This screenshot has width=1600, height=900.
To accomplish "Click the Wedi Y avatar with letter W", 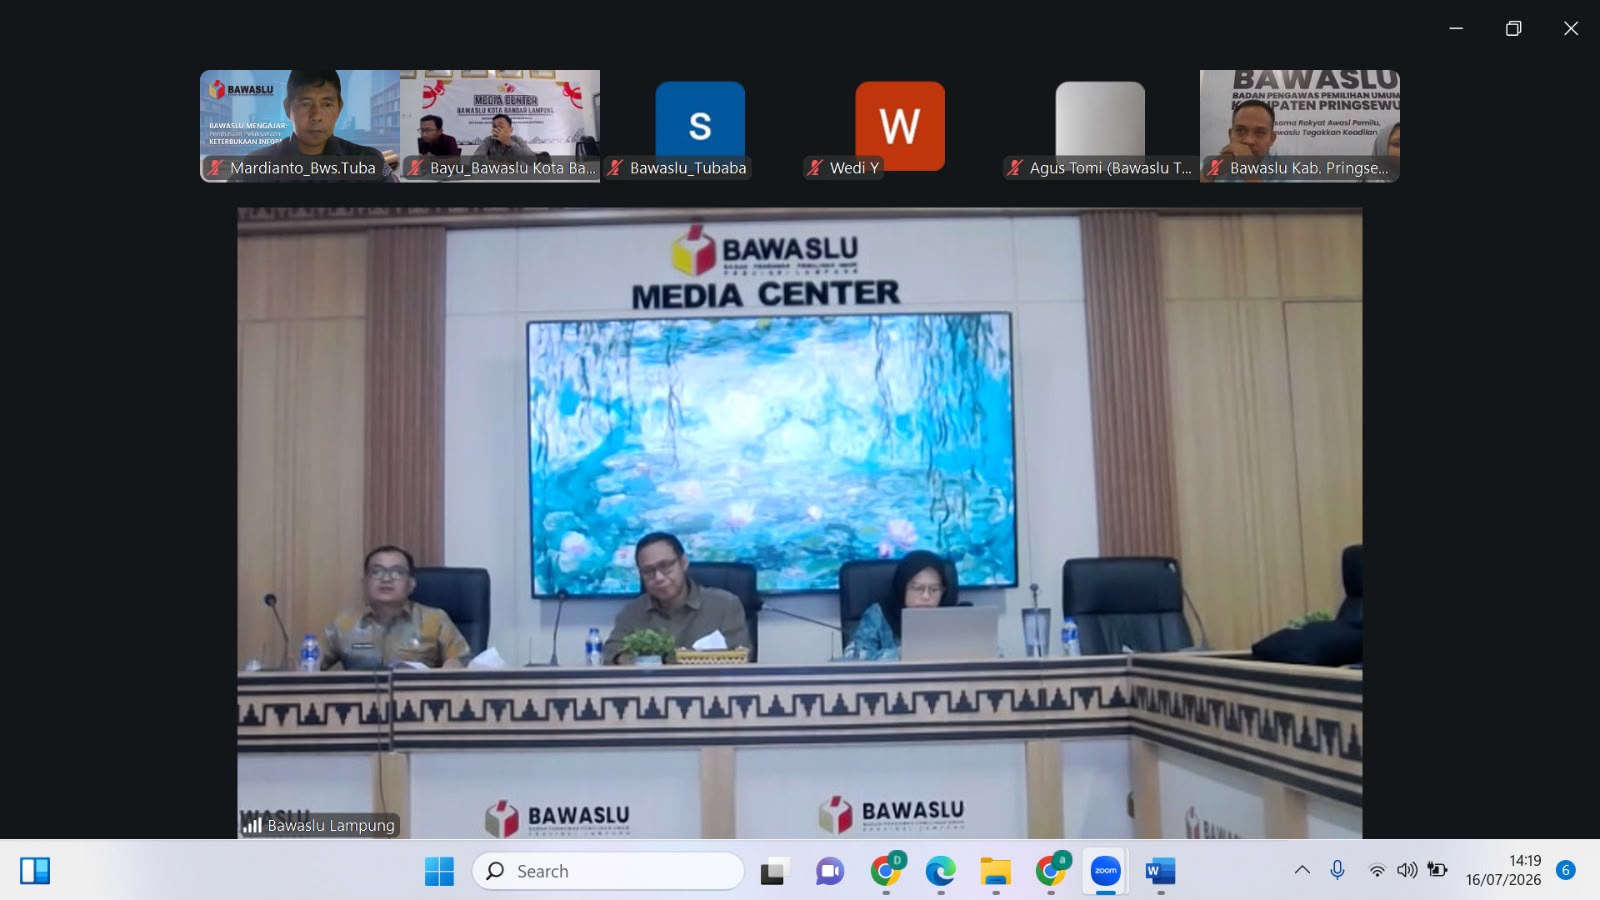I will 900,125.
